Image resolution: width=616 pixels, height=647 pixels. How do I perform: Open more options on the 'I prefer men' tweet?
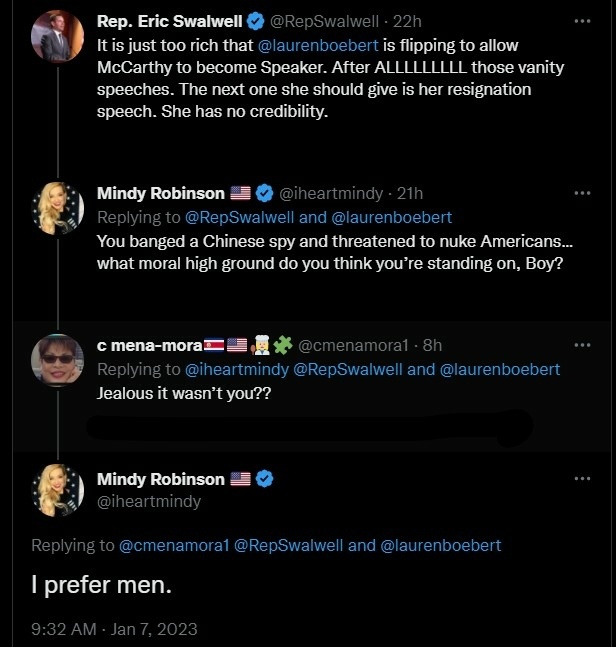[582, 479]
